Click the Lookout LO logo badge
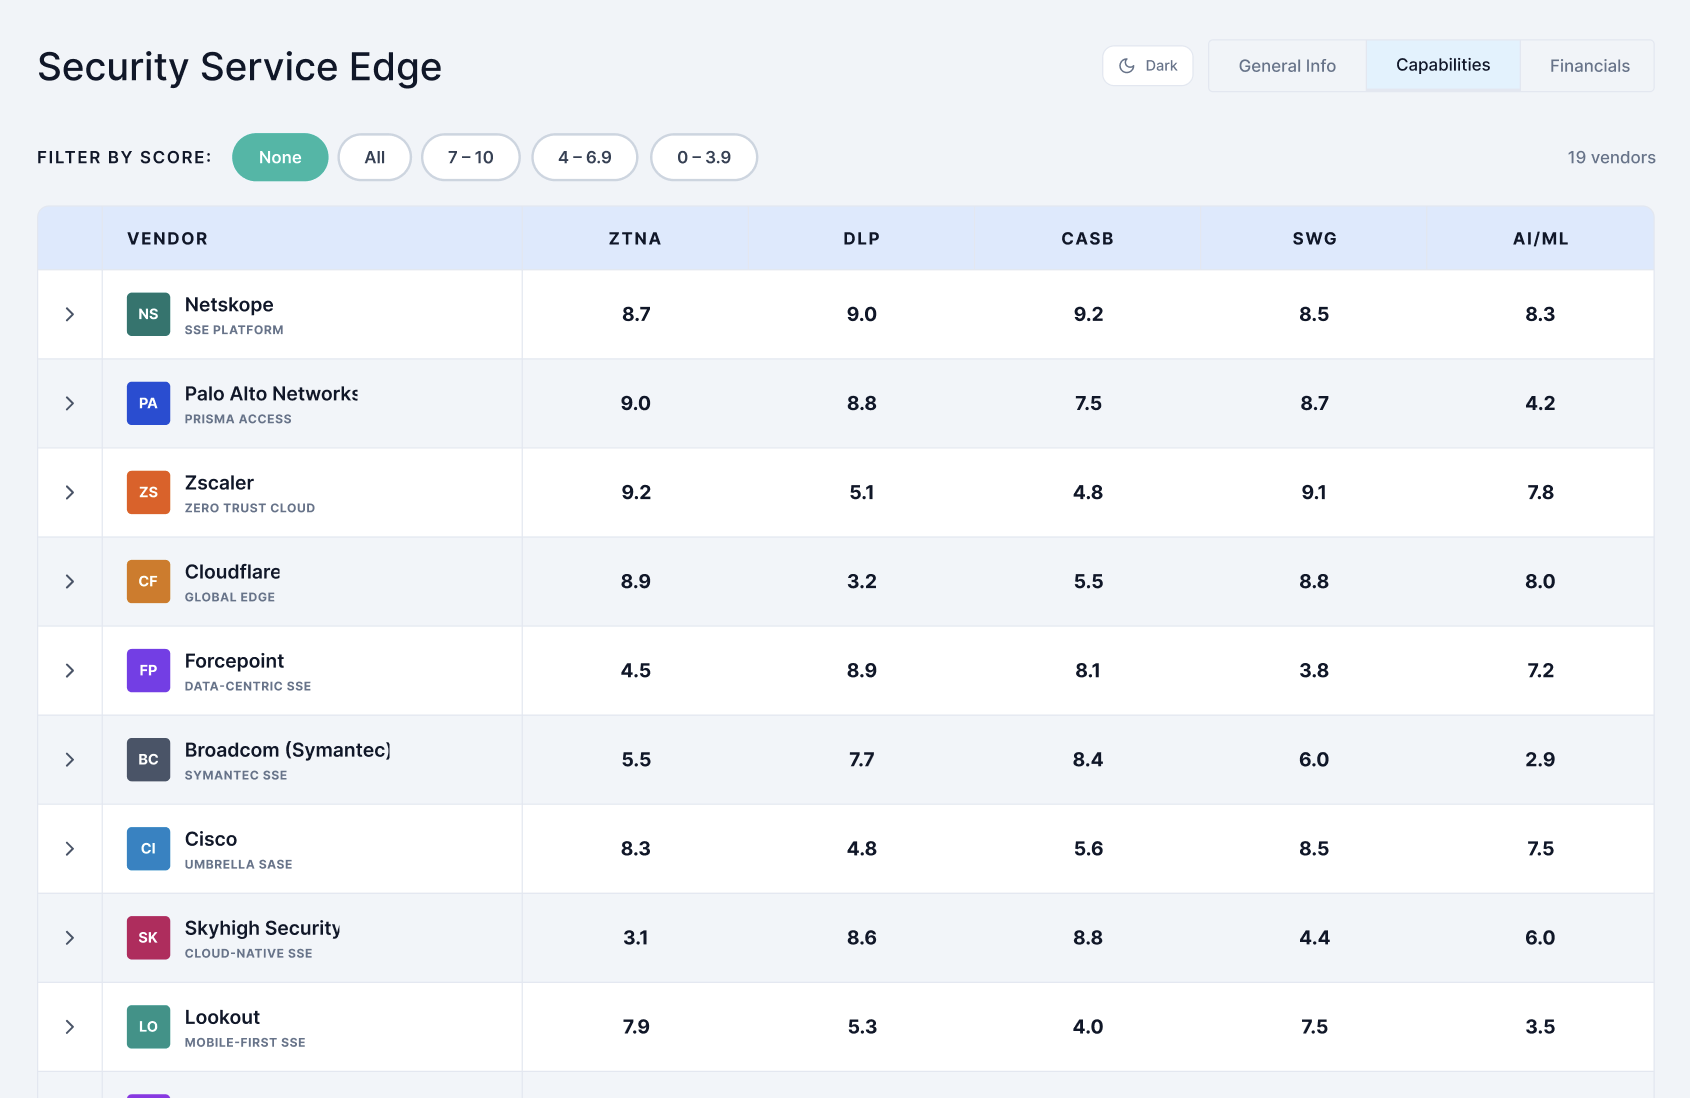This screenshot has width=1690, height=1098. pyautogui.click(x=148, y=1026)
